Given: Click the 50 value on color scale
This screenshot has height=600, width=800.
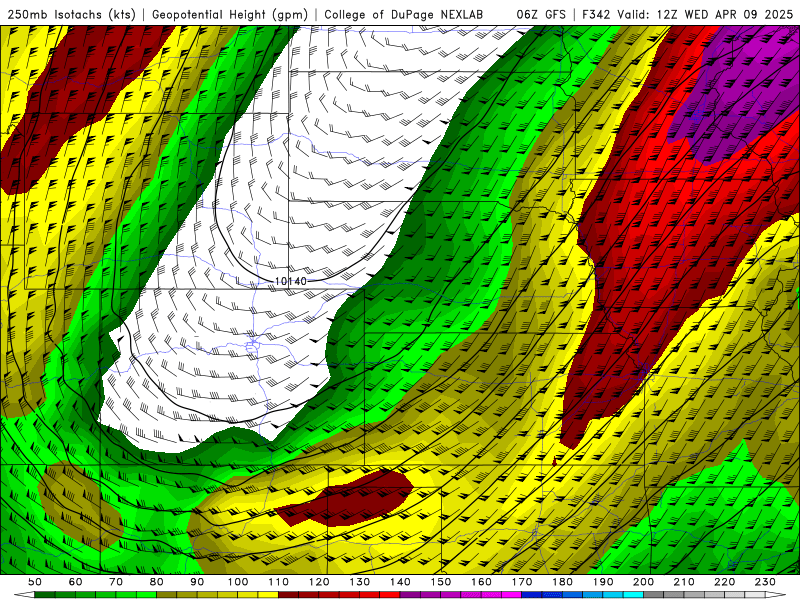Looking at the screenshot, I should click(x=35, y=582).
